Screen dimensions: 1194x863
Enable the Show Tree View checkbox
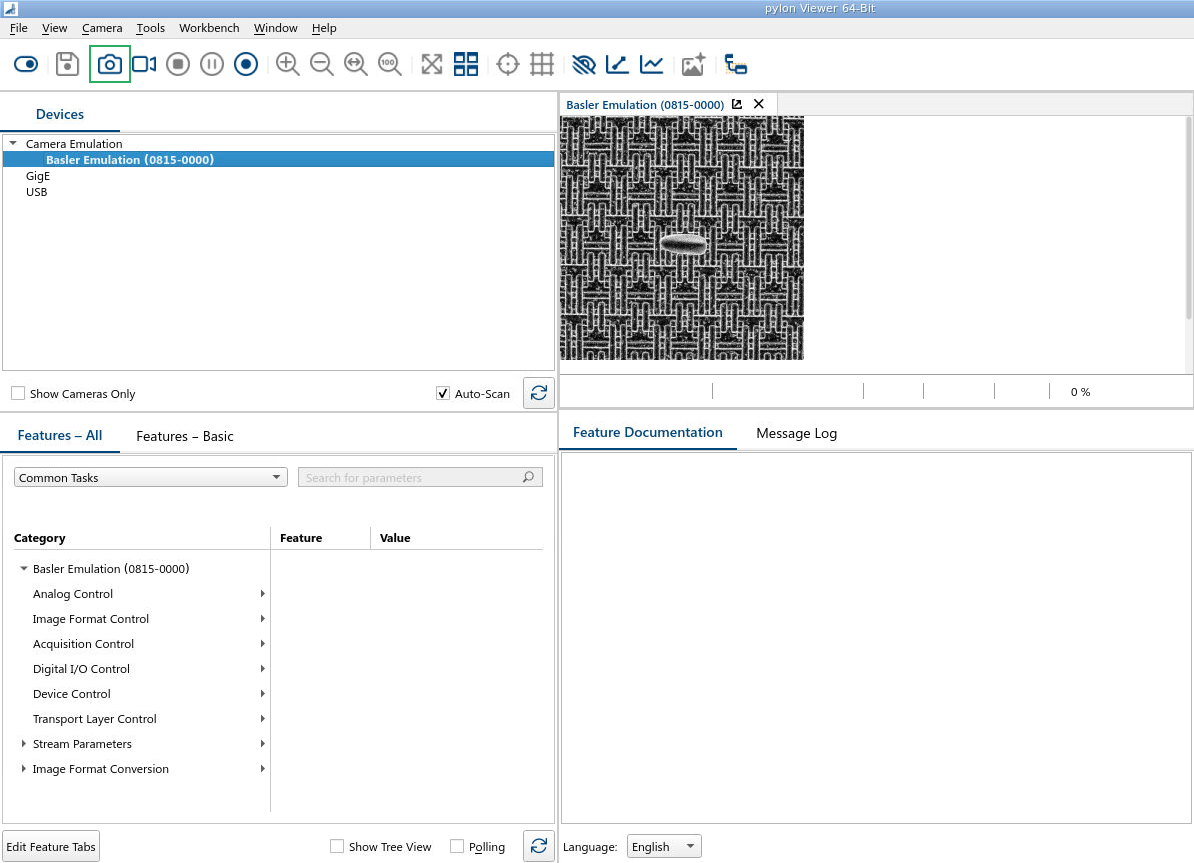[337, 846]
